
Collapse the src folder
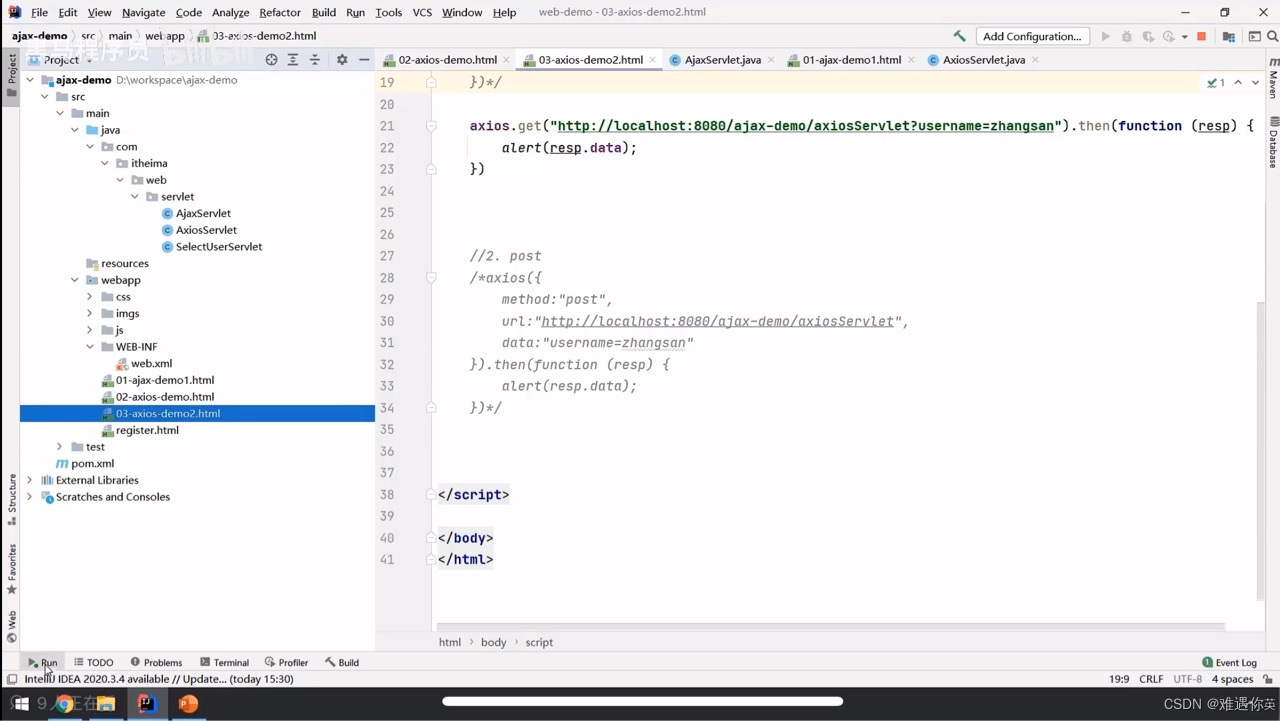click(x=45, y=97)
